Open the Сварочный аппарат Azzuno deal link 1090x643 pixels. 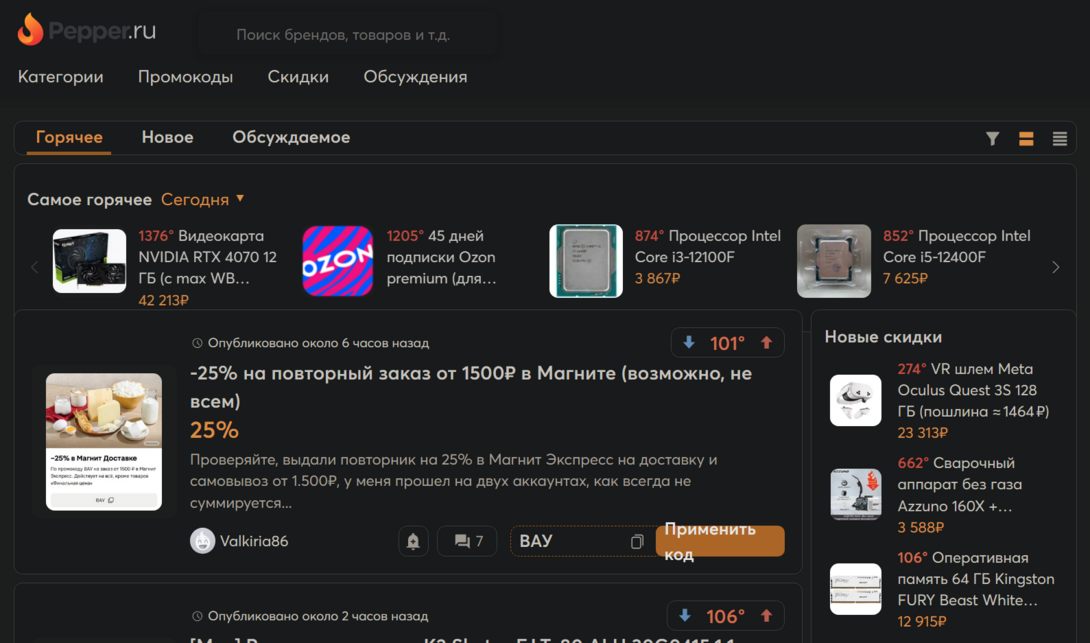tap(959, 485)
